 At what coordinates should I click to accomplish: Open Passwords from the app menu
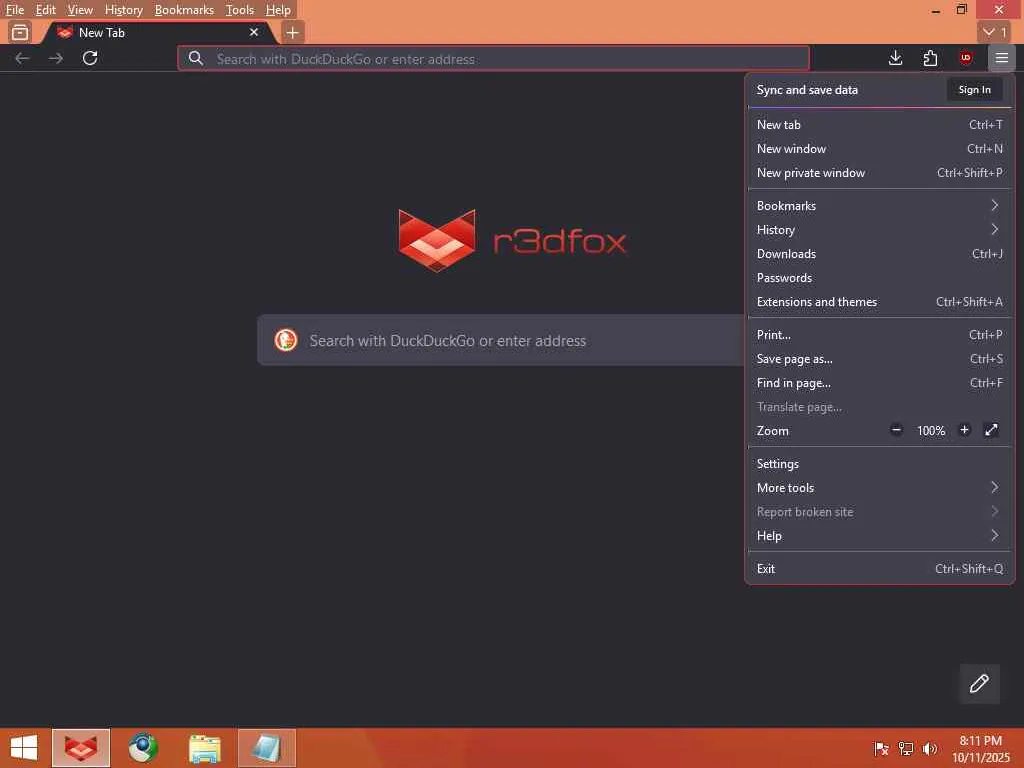[879, 278]
